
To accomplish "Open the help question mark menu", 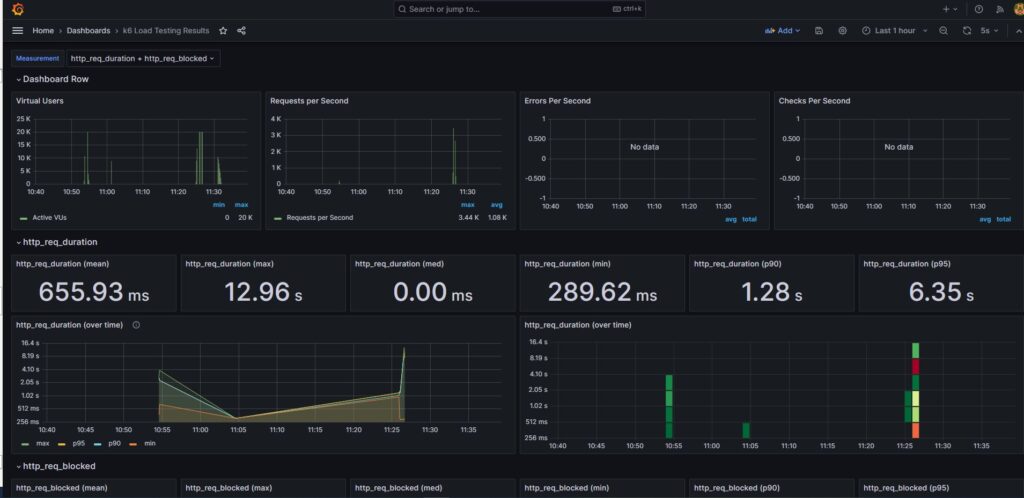I will 978,9.
